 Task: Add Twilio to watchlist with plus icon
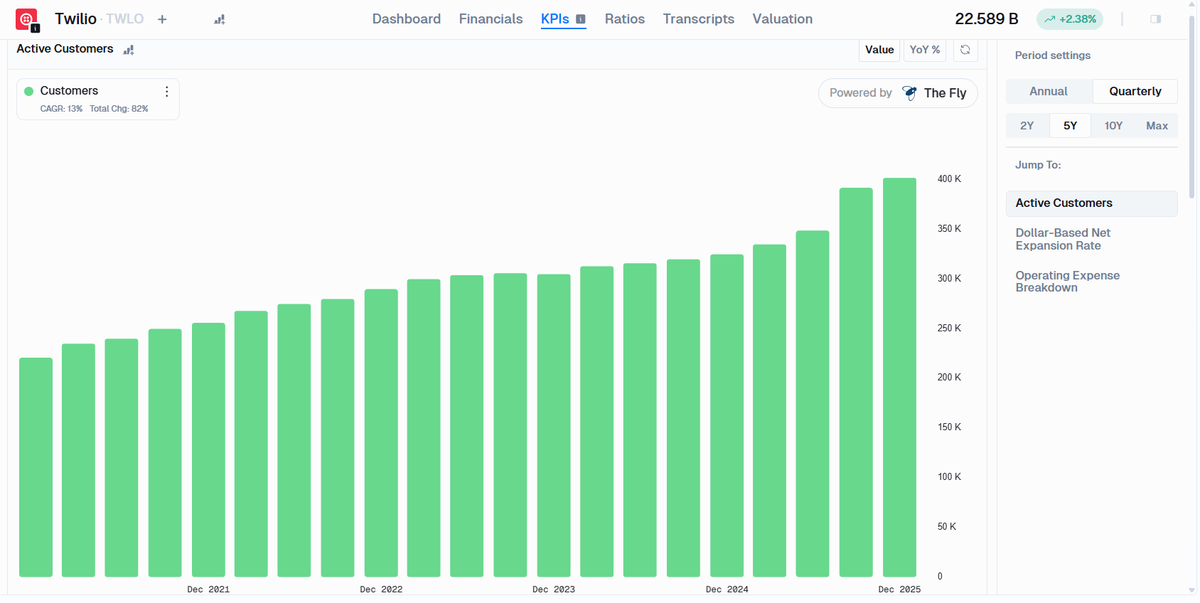(162, 19)
